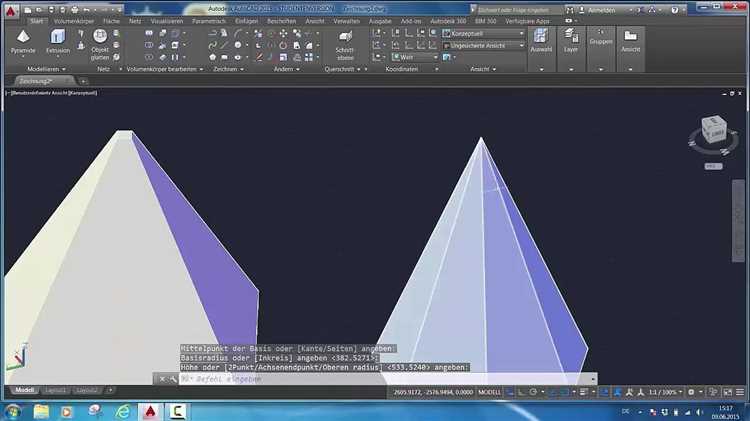Switch to the Fläche ribbon tab

[x=111, y=21]
